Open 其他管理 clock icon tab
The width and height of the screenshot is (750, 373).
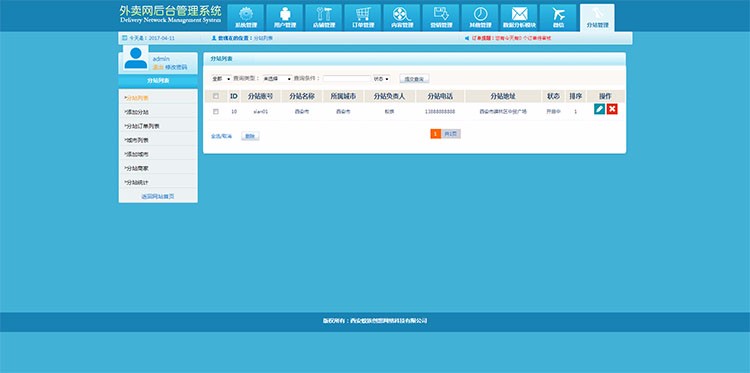pos(480,18)
